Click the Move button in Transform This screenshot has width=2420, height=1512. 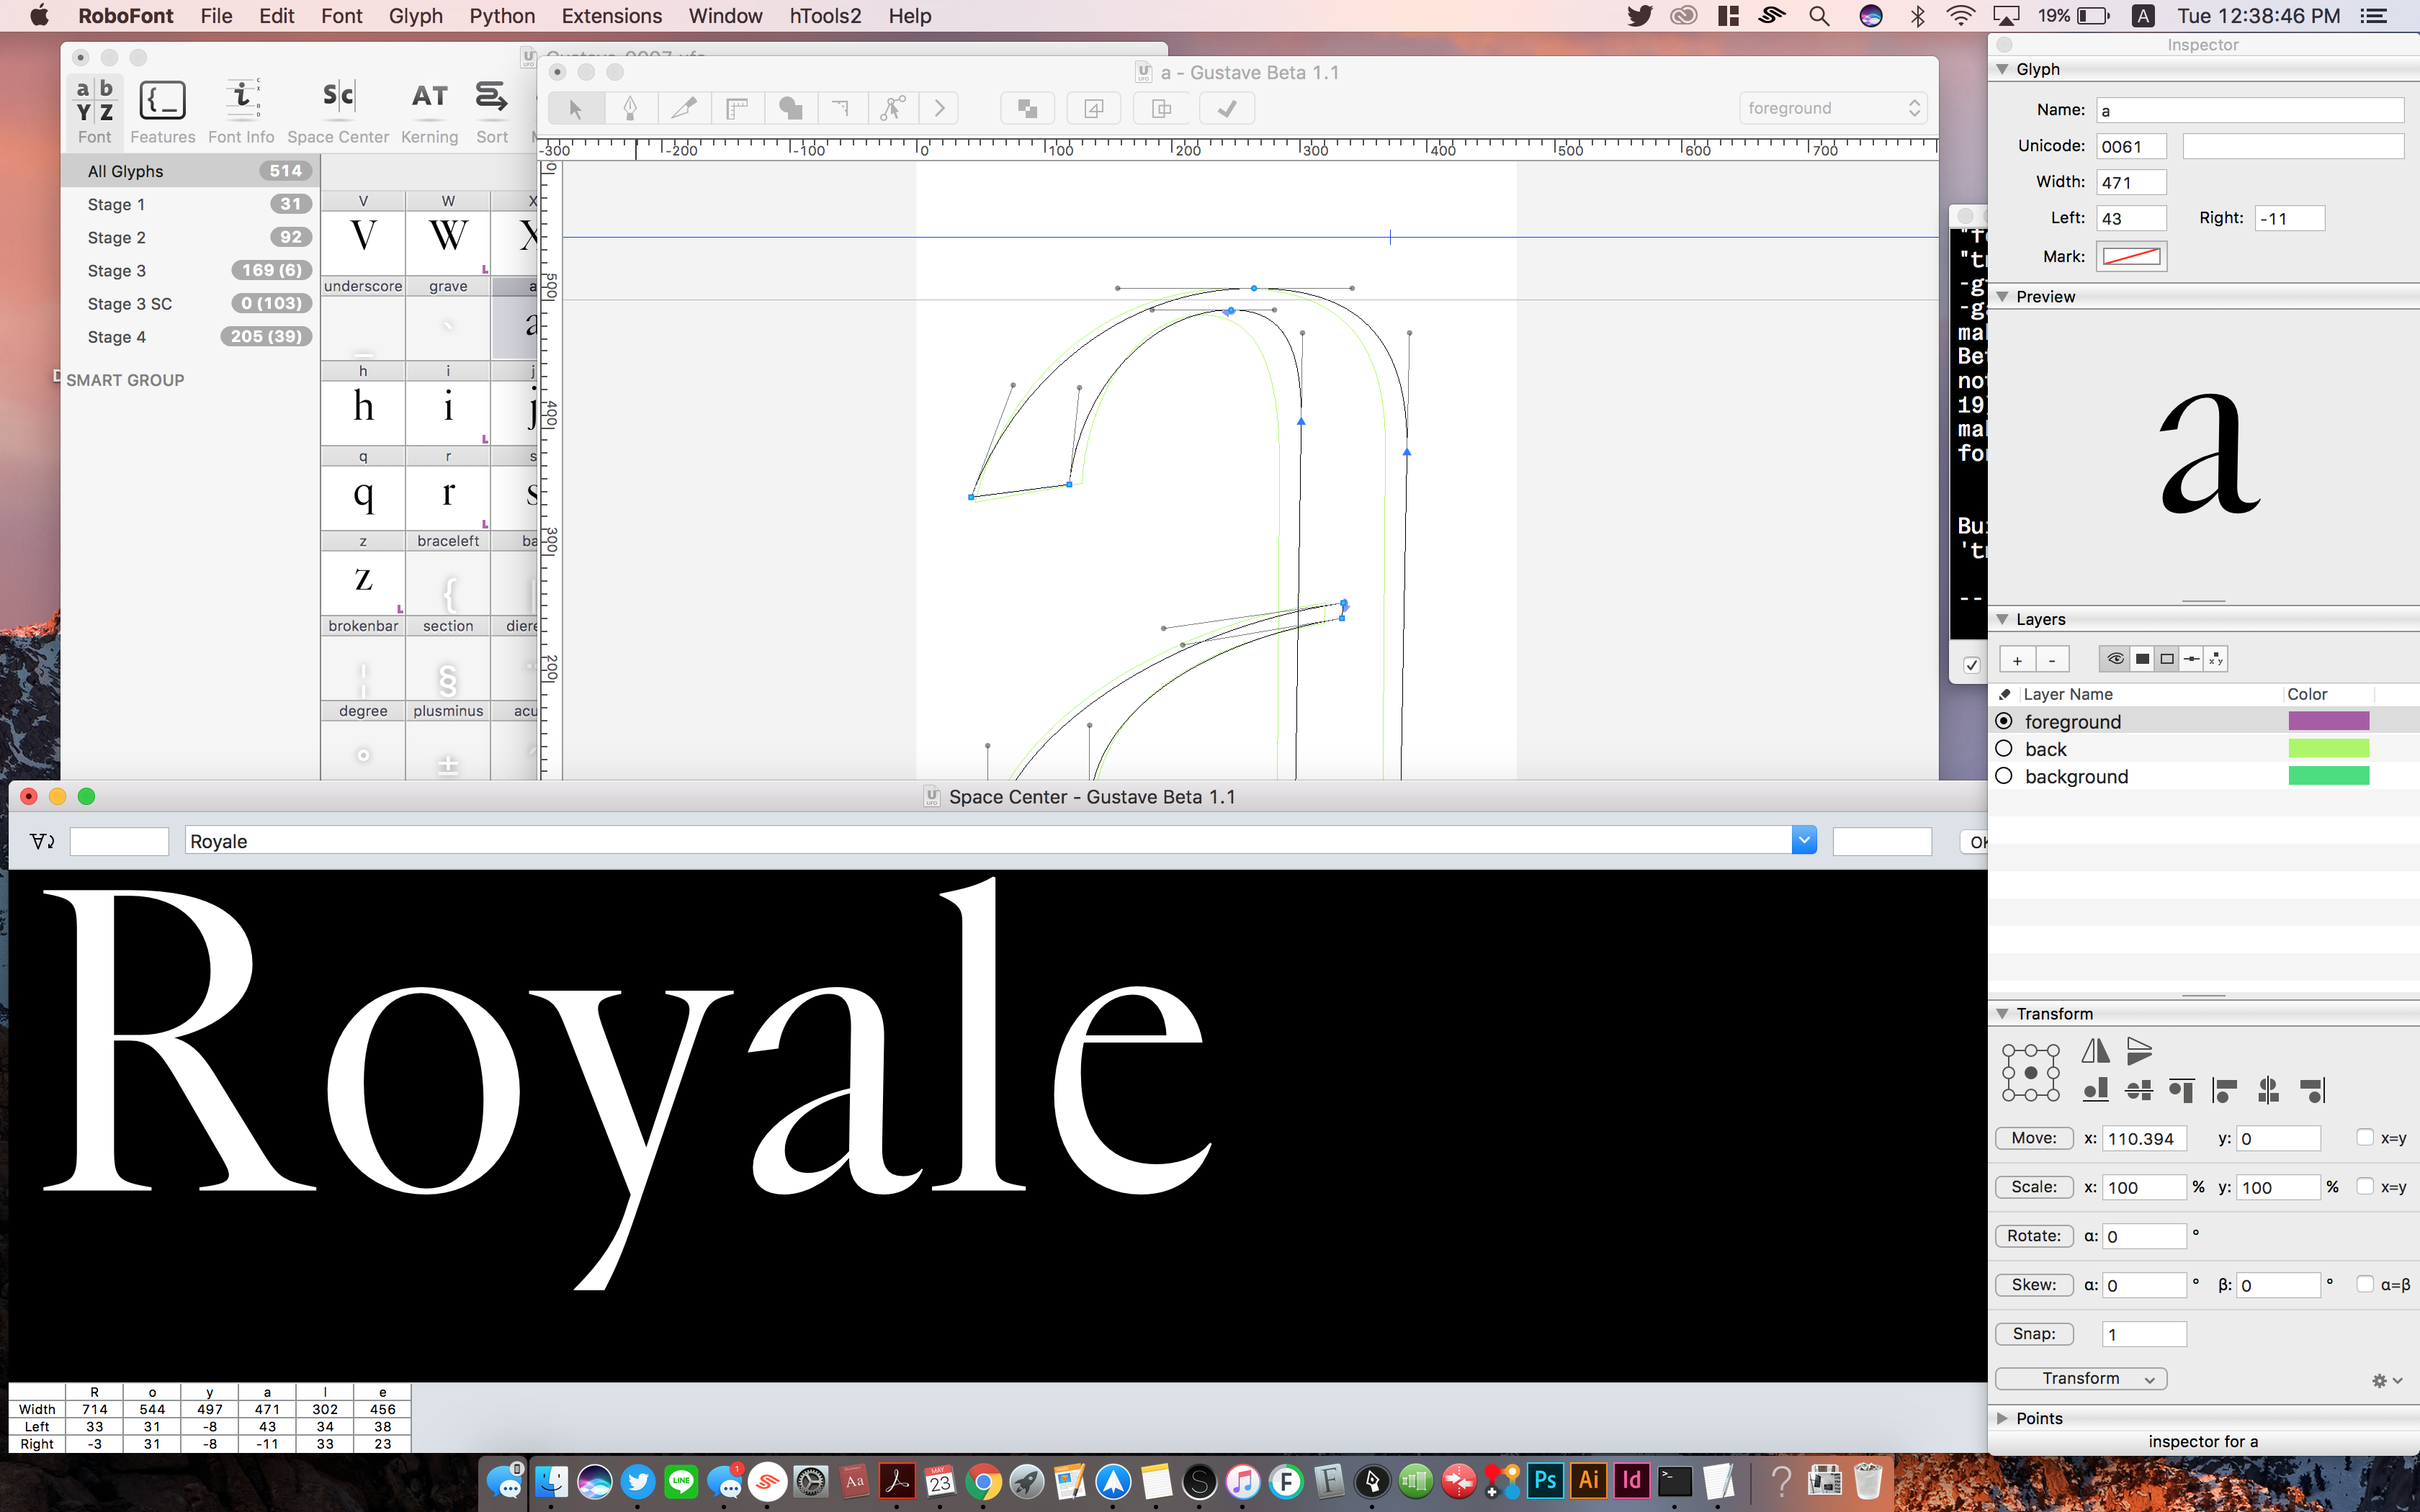(2034, 1138)
